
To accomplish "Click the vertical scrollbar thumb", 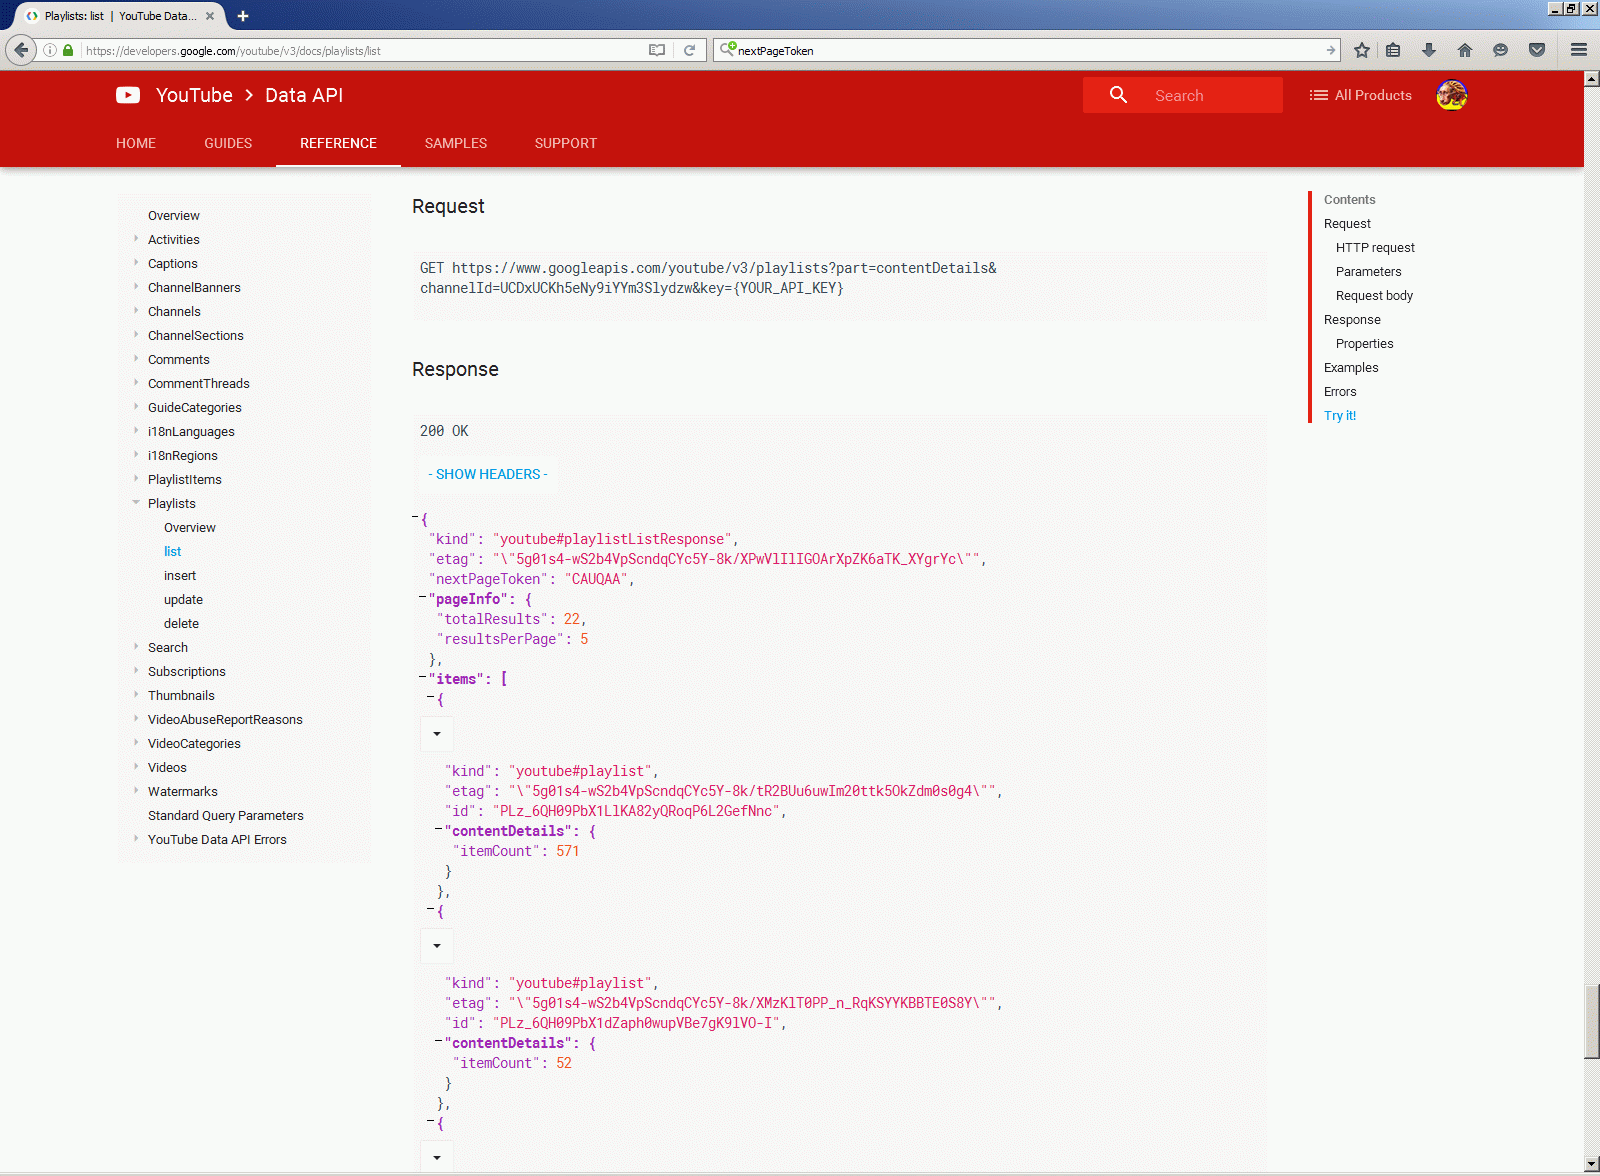I will [x=1592, y=1022].
